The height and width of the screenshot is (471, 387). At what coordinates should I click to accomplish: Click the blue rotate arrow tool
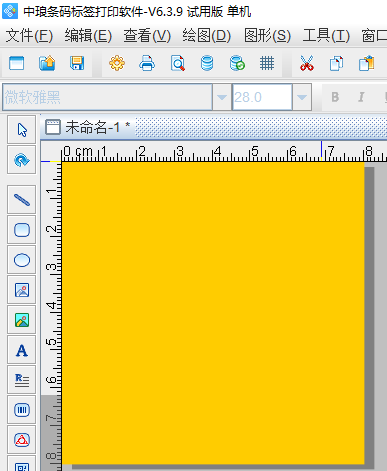(22, 160)
